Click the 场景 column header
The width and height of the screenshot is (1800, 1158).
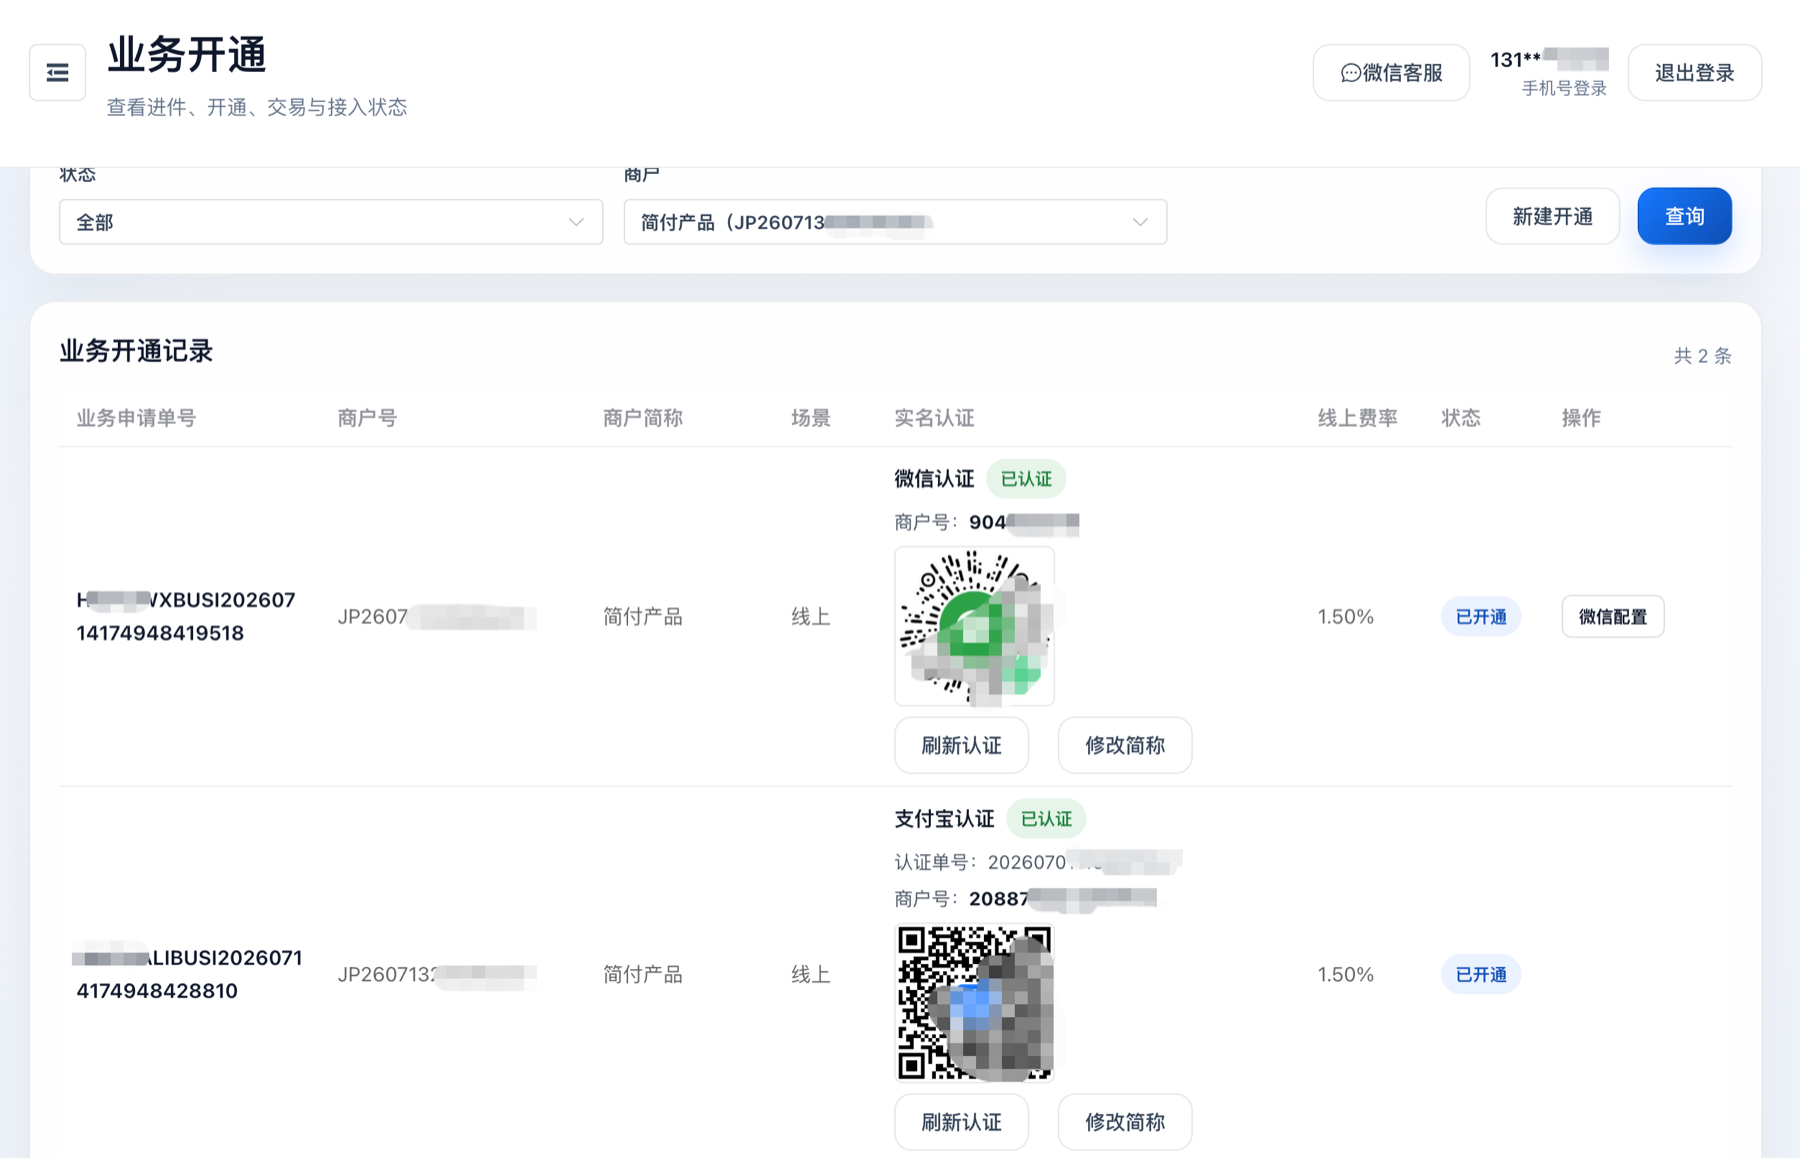(811, 418)
